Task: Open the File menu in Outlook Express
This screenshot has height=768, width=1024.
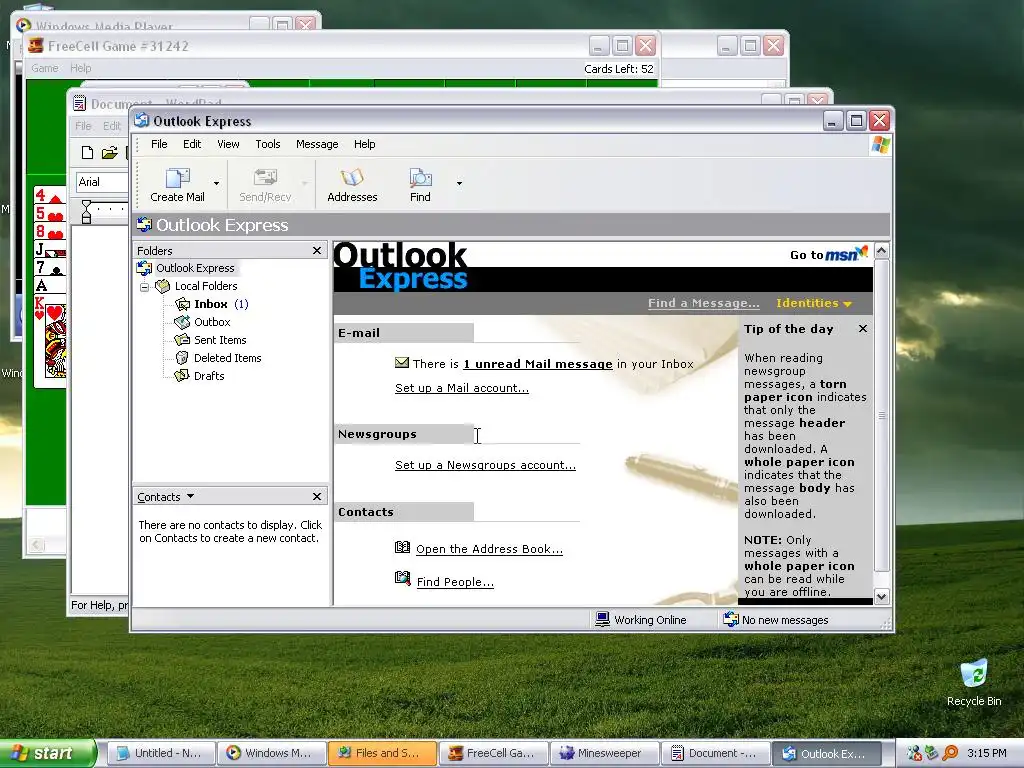Action: [159, 144]
